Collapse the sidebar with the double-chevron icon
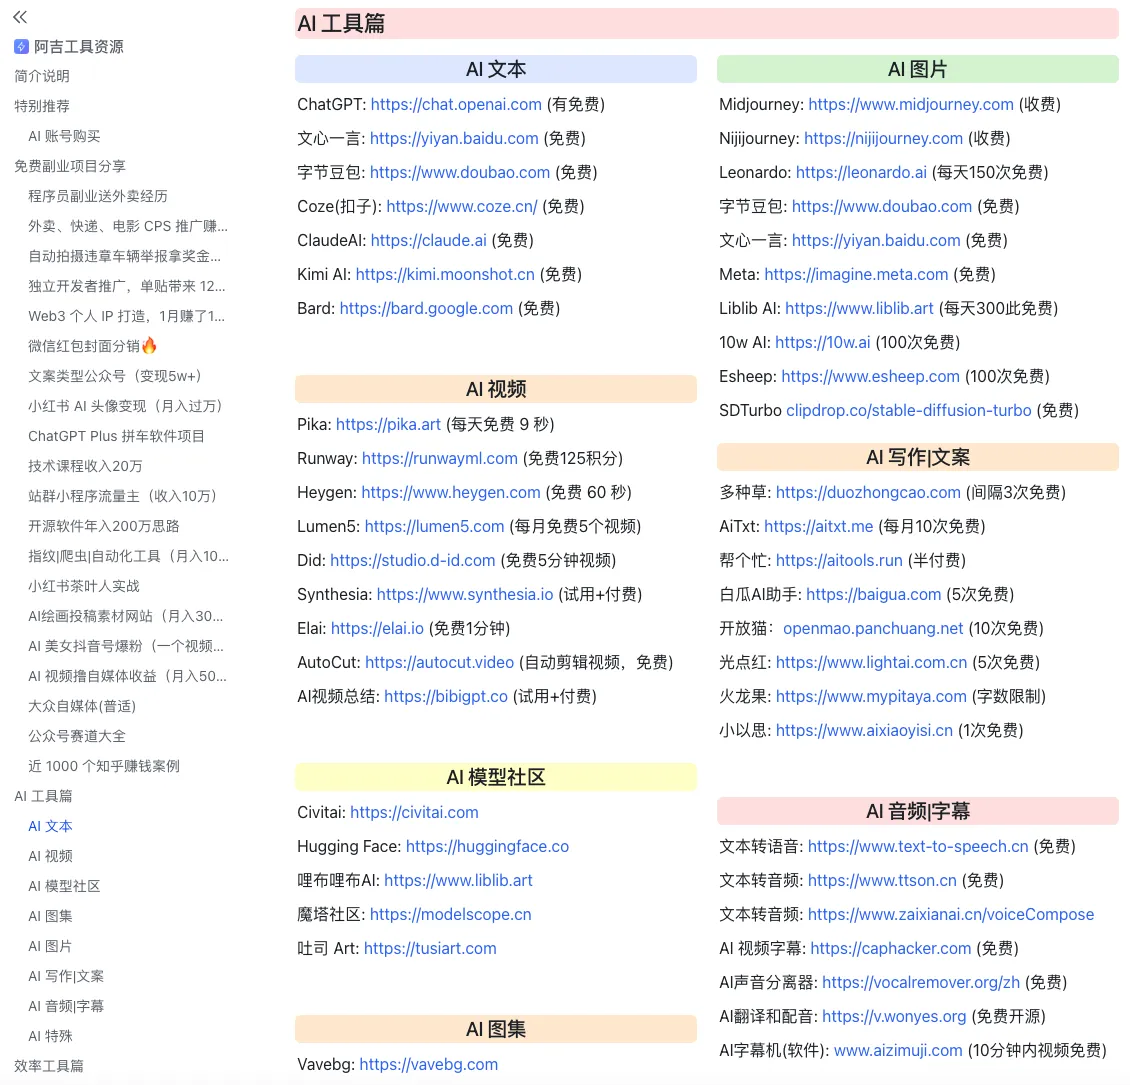This screenshot has width=1130, height=1085. tap(20, 17)
